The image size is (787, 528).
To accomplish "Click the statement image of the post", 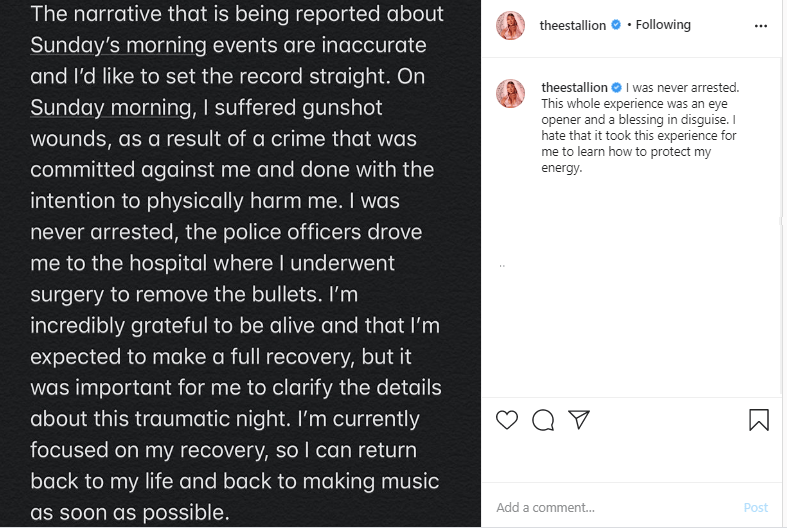I will tap(240, 264).
